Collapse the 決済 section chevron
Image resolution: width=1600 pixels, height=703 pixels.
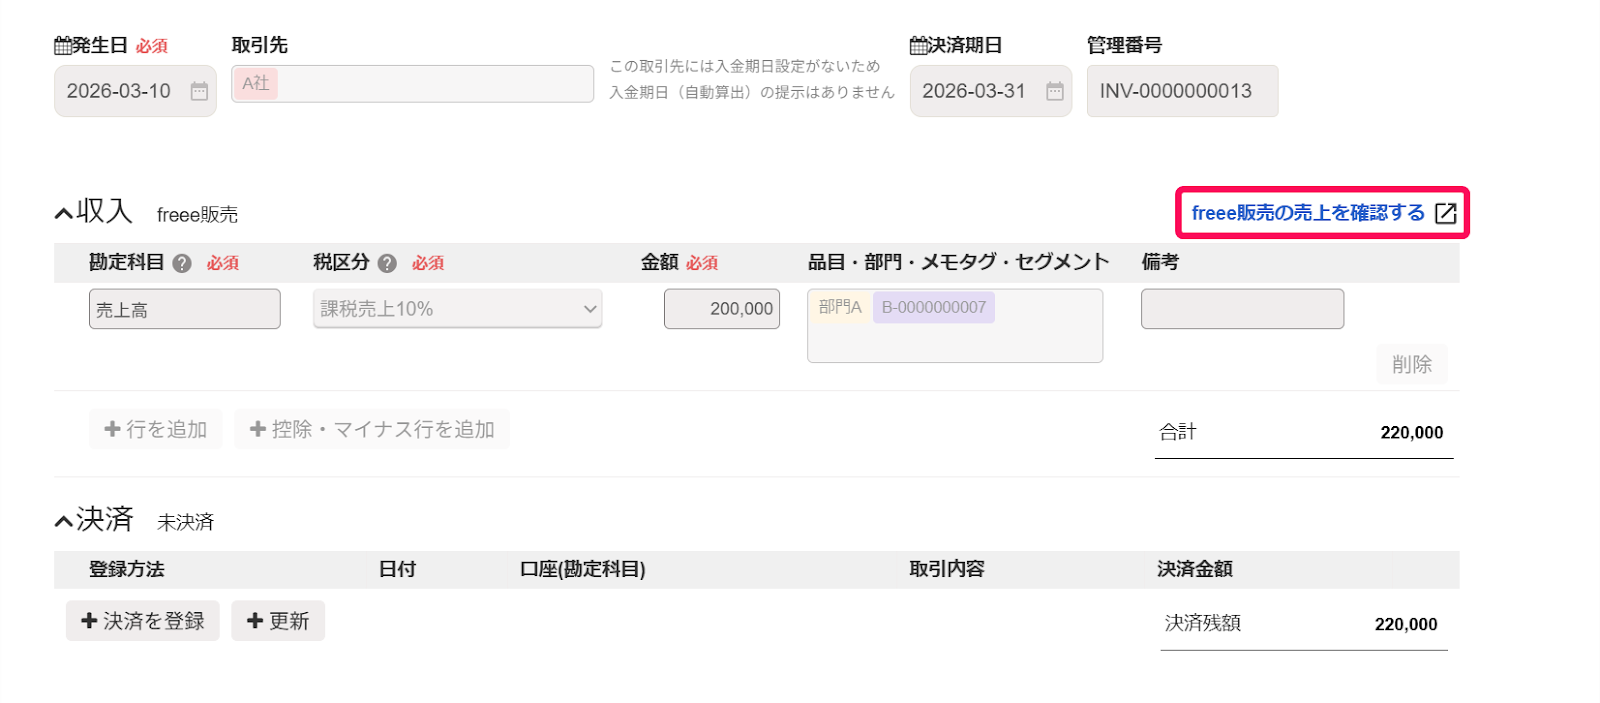tap(64, 521)
